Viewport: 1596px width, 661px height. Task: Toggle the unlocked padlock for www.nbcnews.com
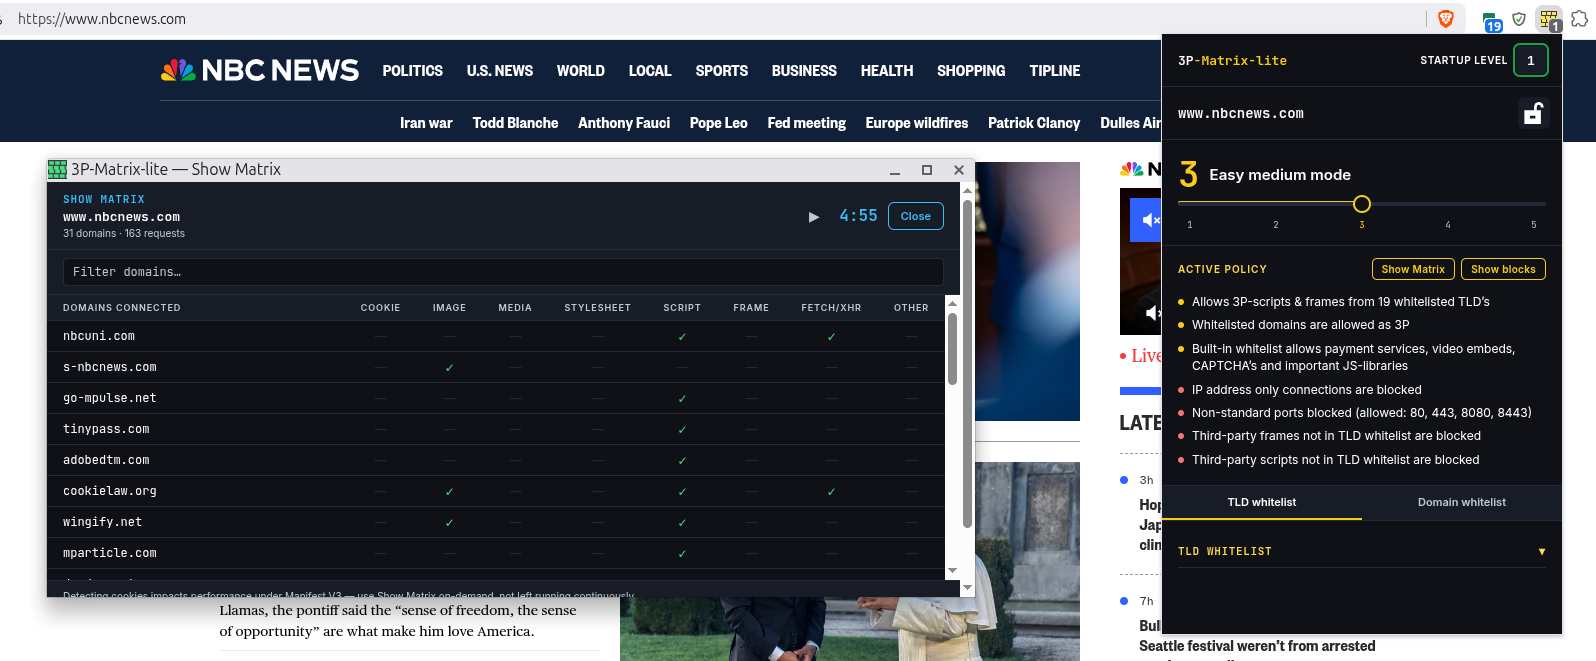(1533, 113)
